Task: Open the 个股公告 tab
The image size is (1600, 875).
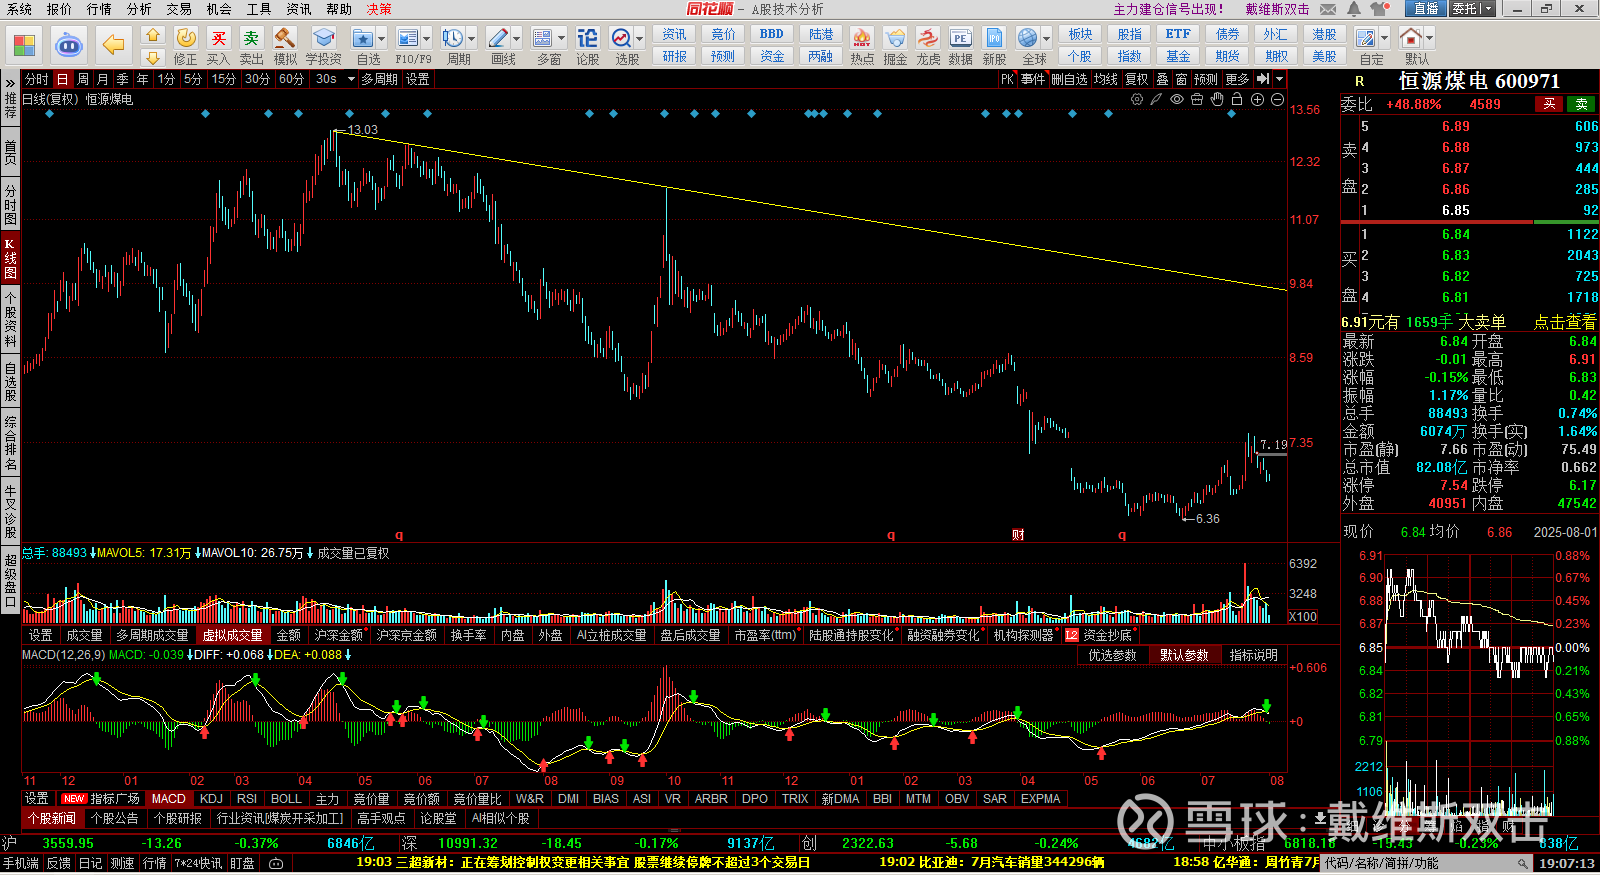Action: (117, 818)
